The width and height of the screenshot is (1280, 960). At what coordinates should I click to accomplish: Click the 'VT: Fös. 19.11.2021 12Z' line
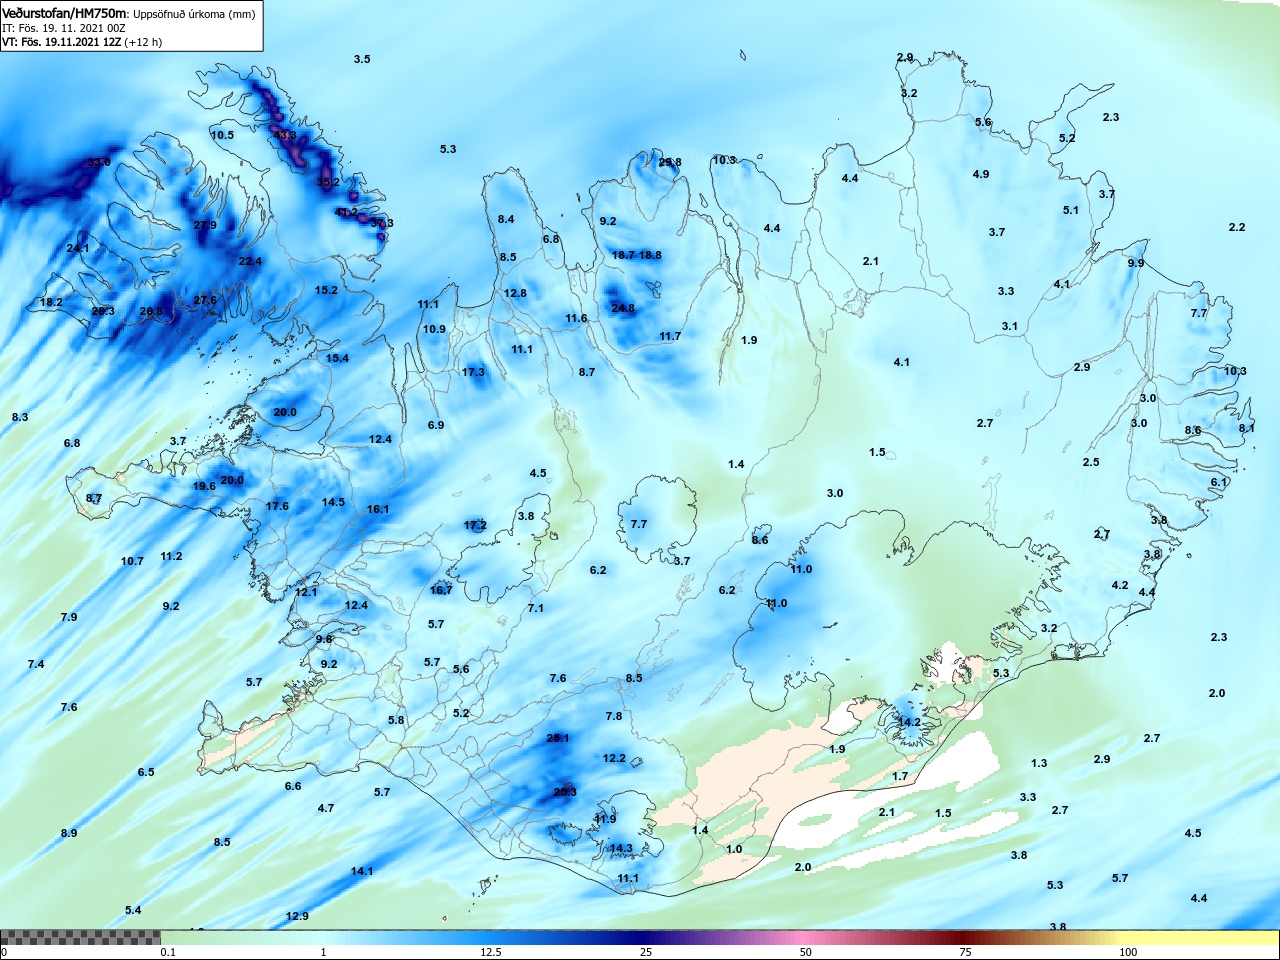(61, 42)
